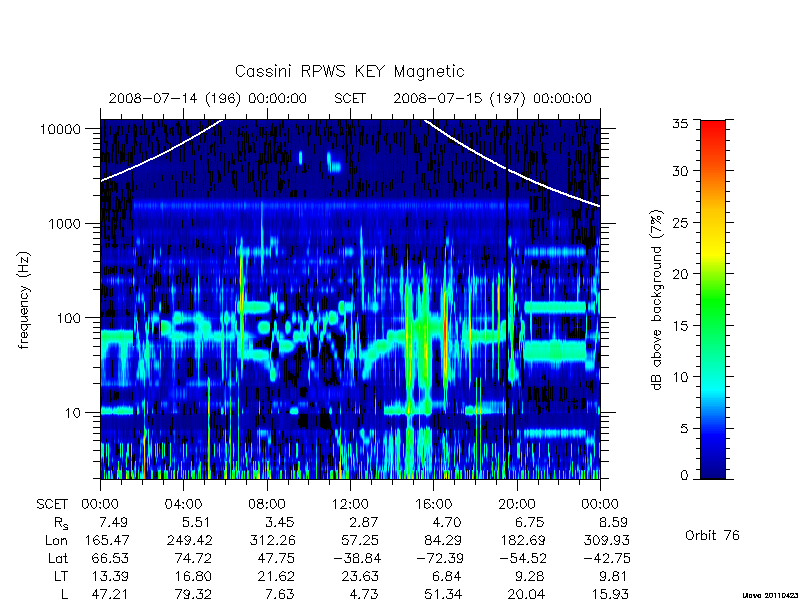This screenshot has height=600, width=800.
Task: Click the 'SCET' label between the header dates
Action: click(350, 98)
